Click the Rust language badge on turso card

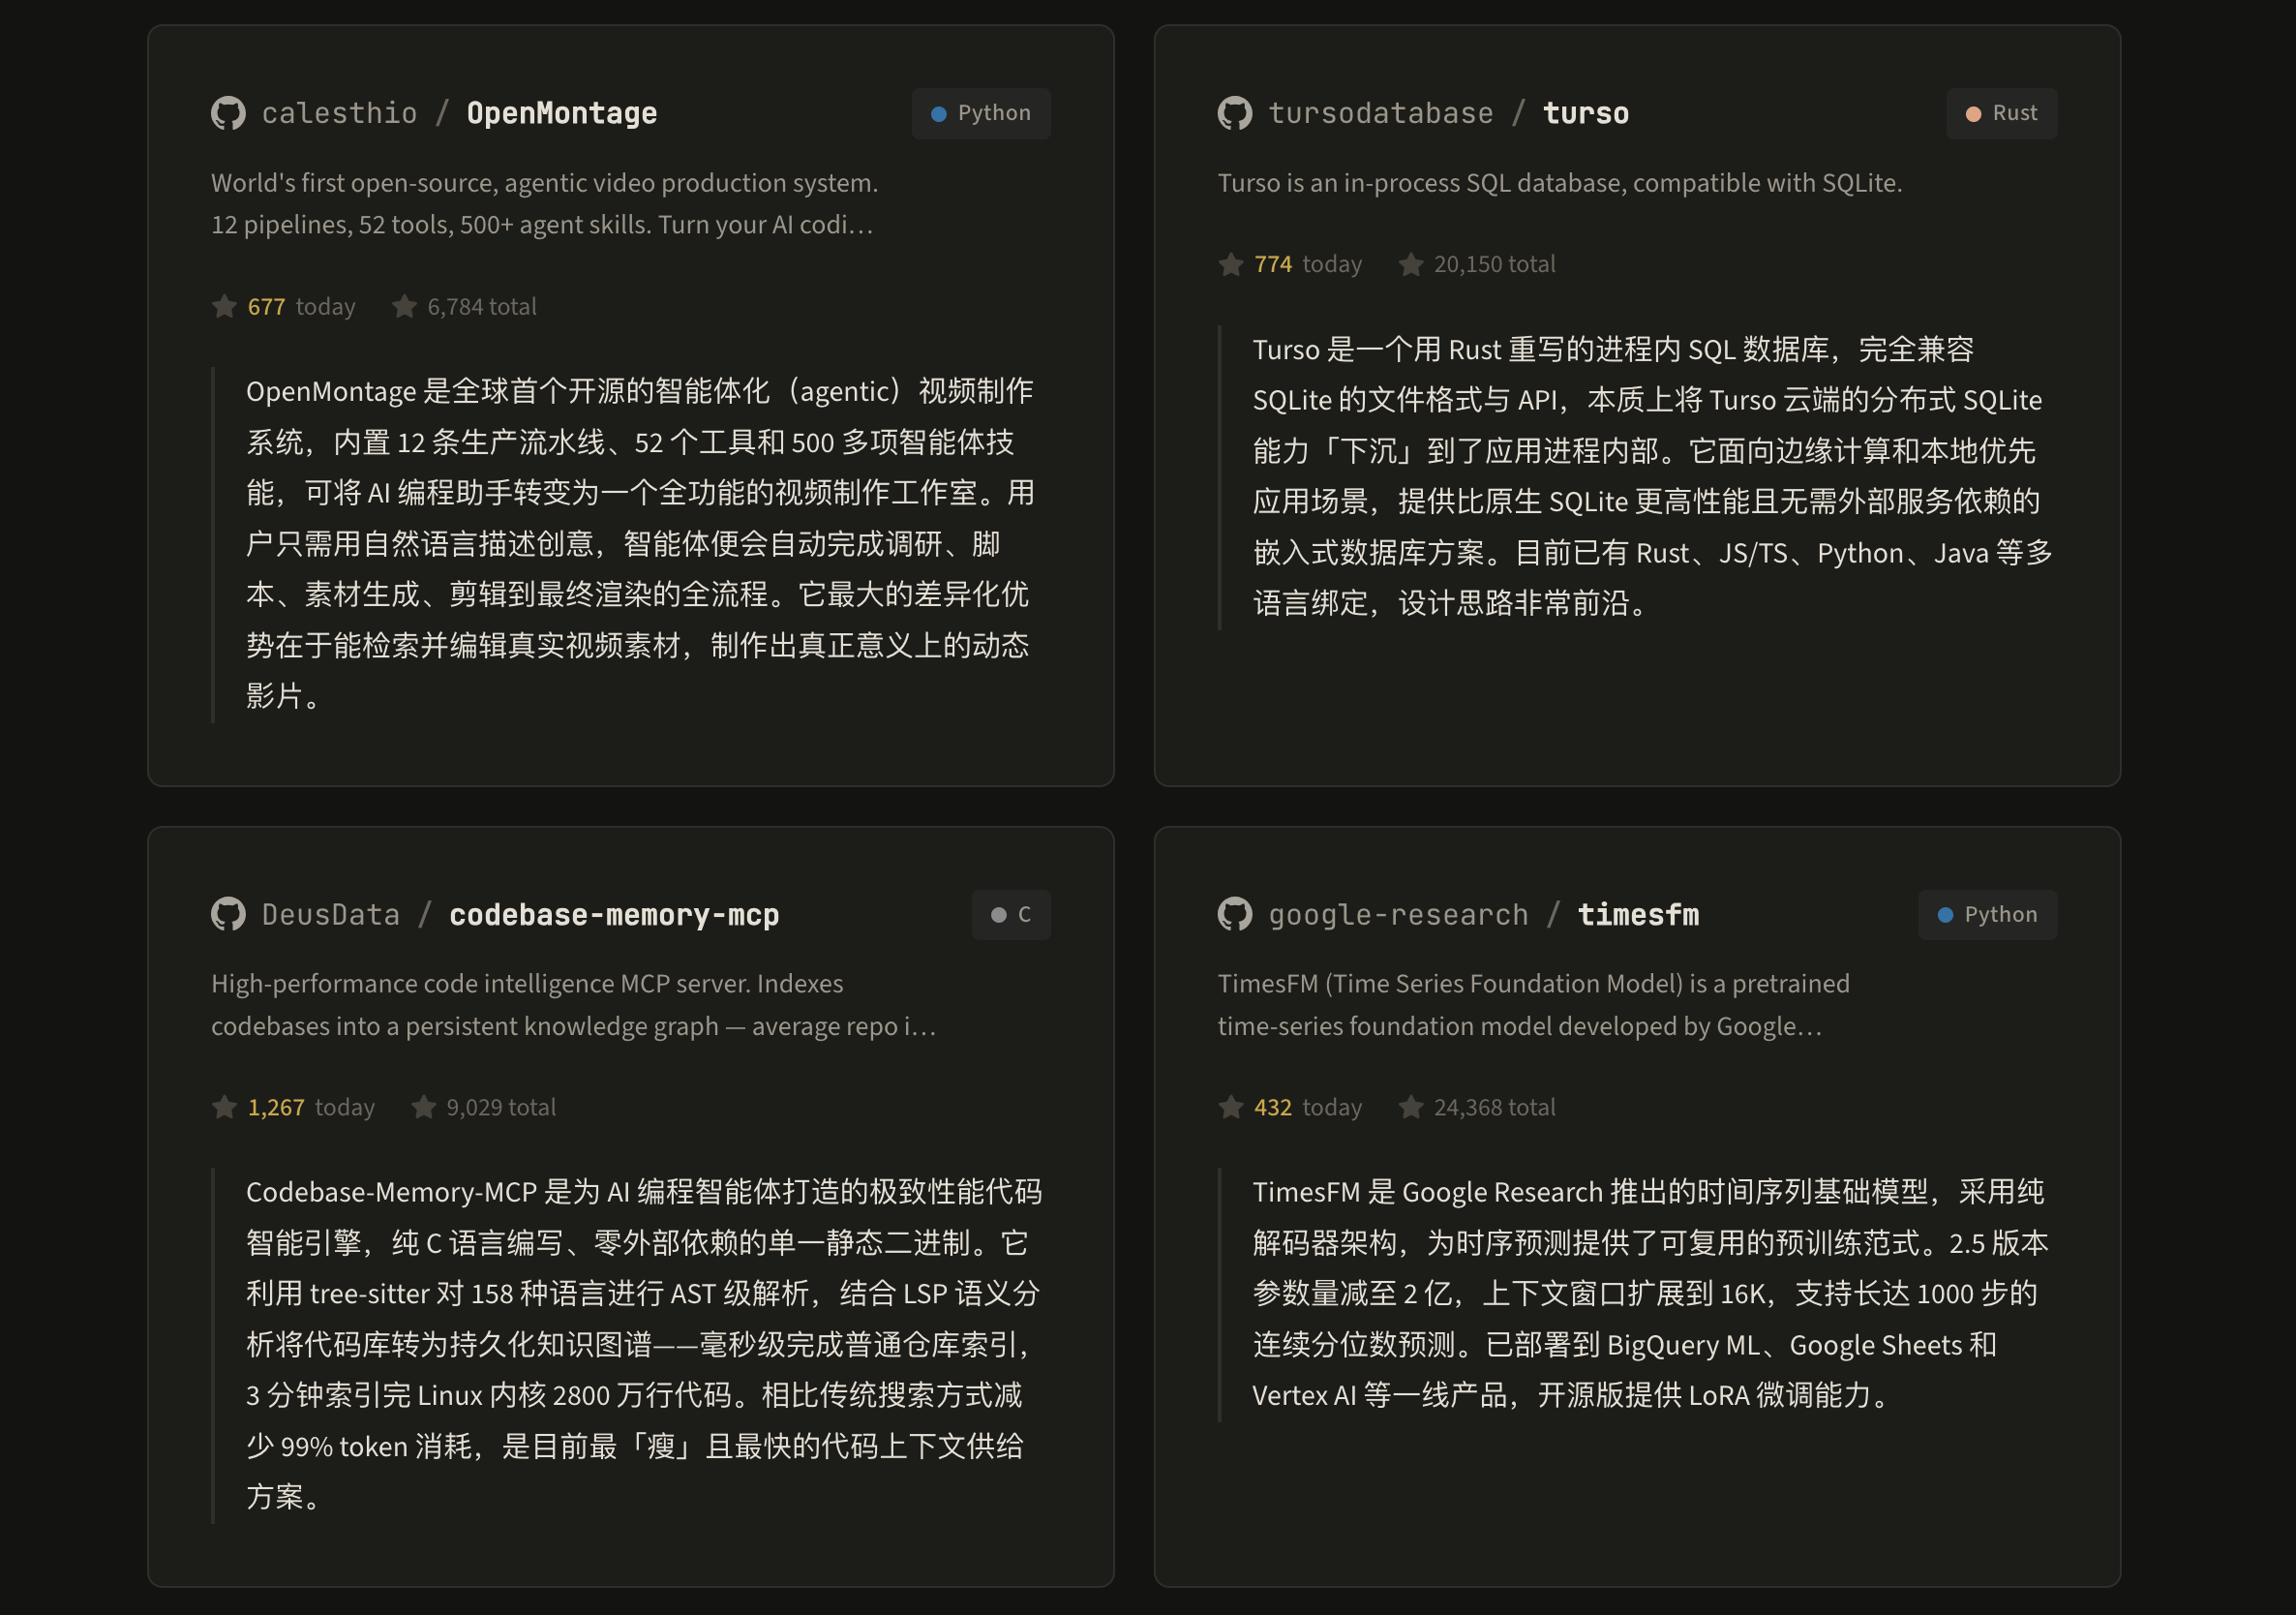(x=2002, y=113)
